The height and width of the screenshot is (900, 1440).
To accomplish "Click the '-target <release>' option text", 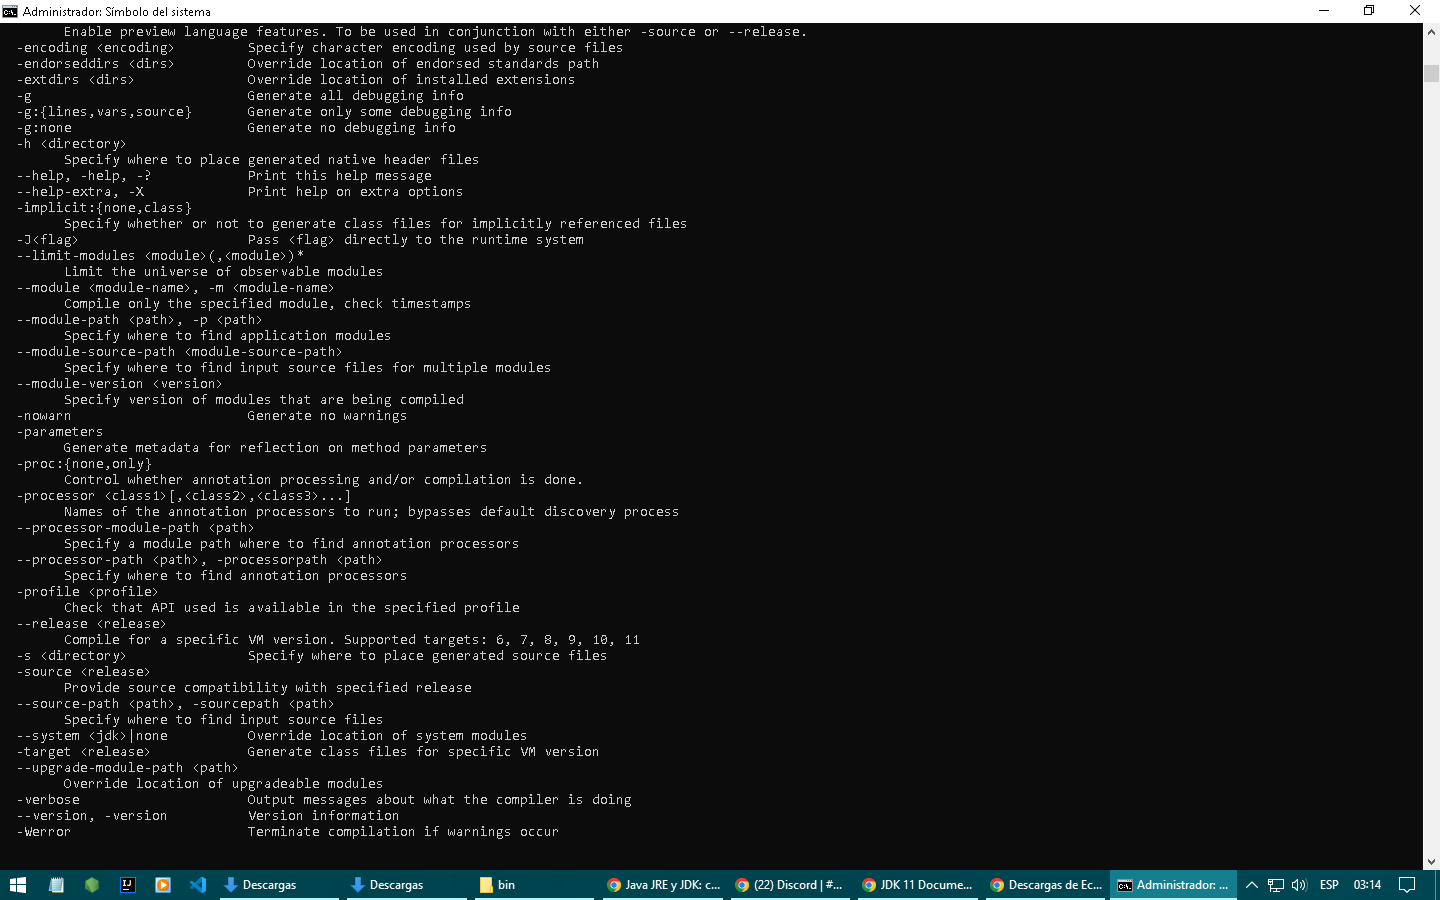I will click(84, 752).
